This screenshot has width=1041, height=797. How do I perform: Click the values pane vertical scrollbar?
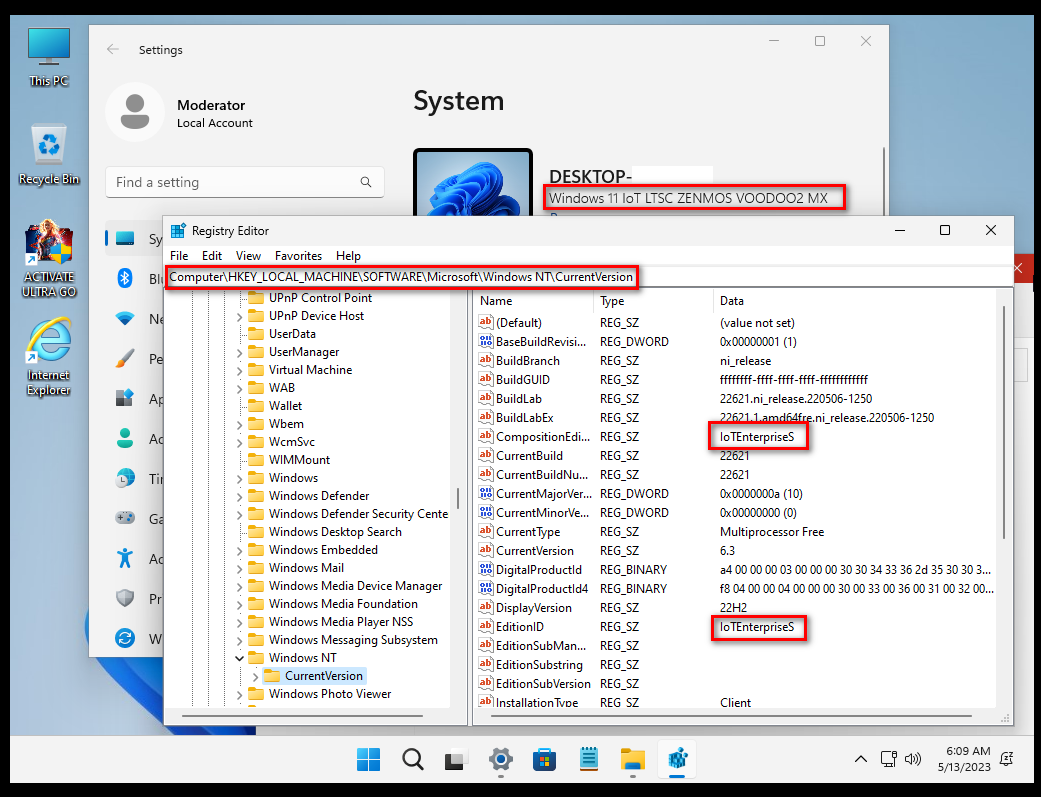point(1004,422)
